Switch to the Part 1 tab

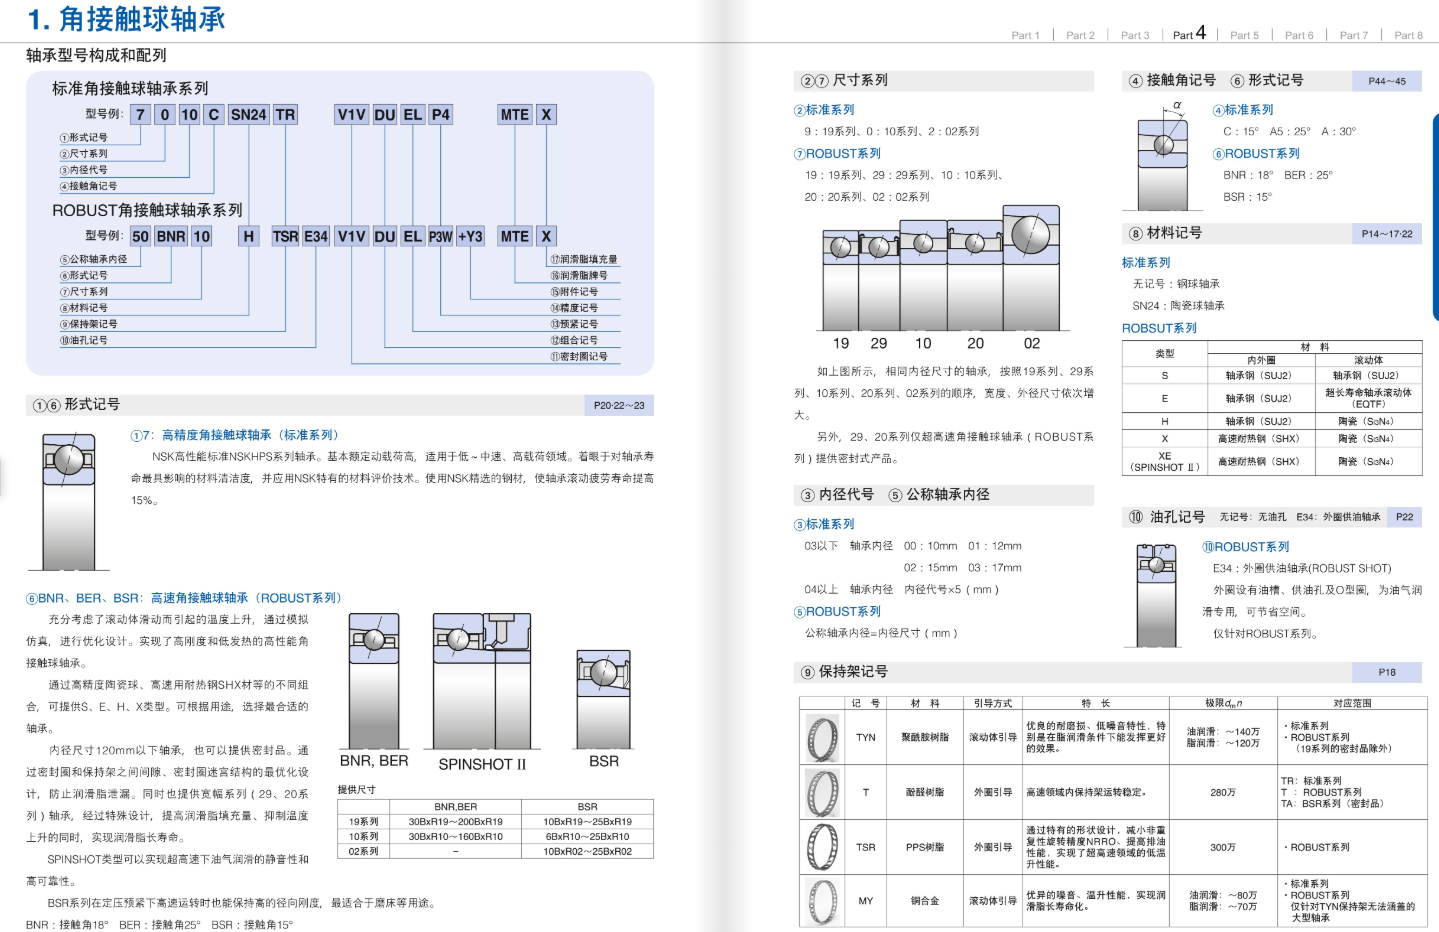pos(1025,35)
